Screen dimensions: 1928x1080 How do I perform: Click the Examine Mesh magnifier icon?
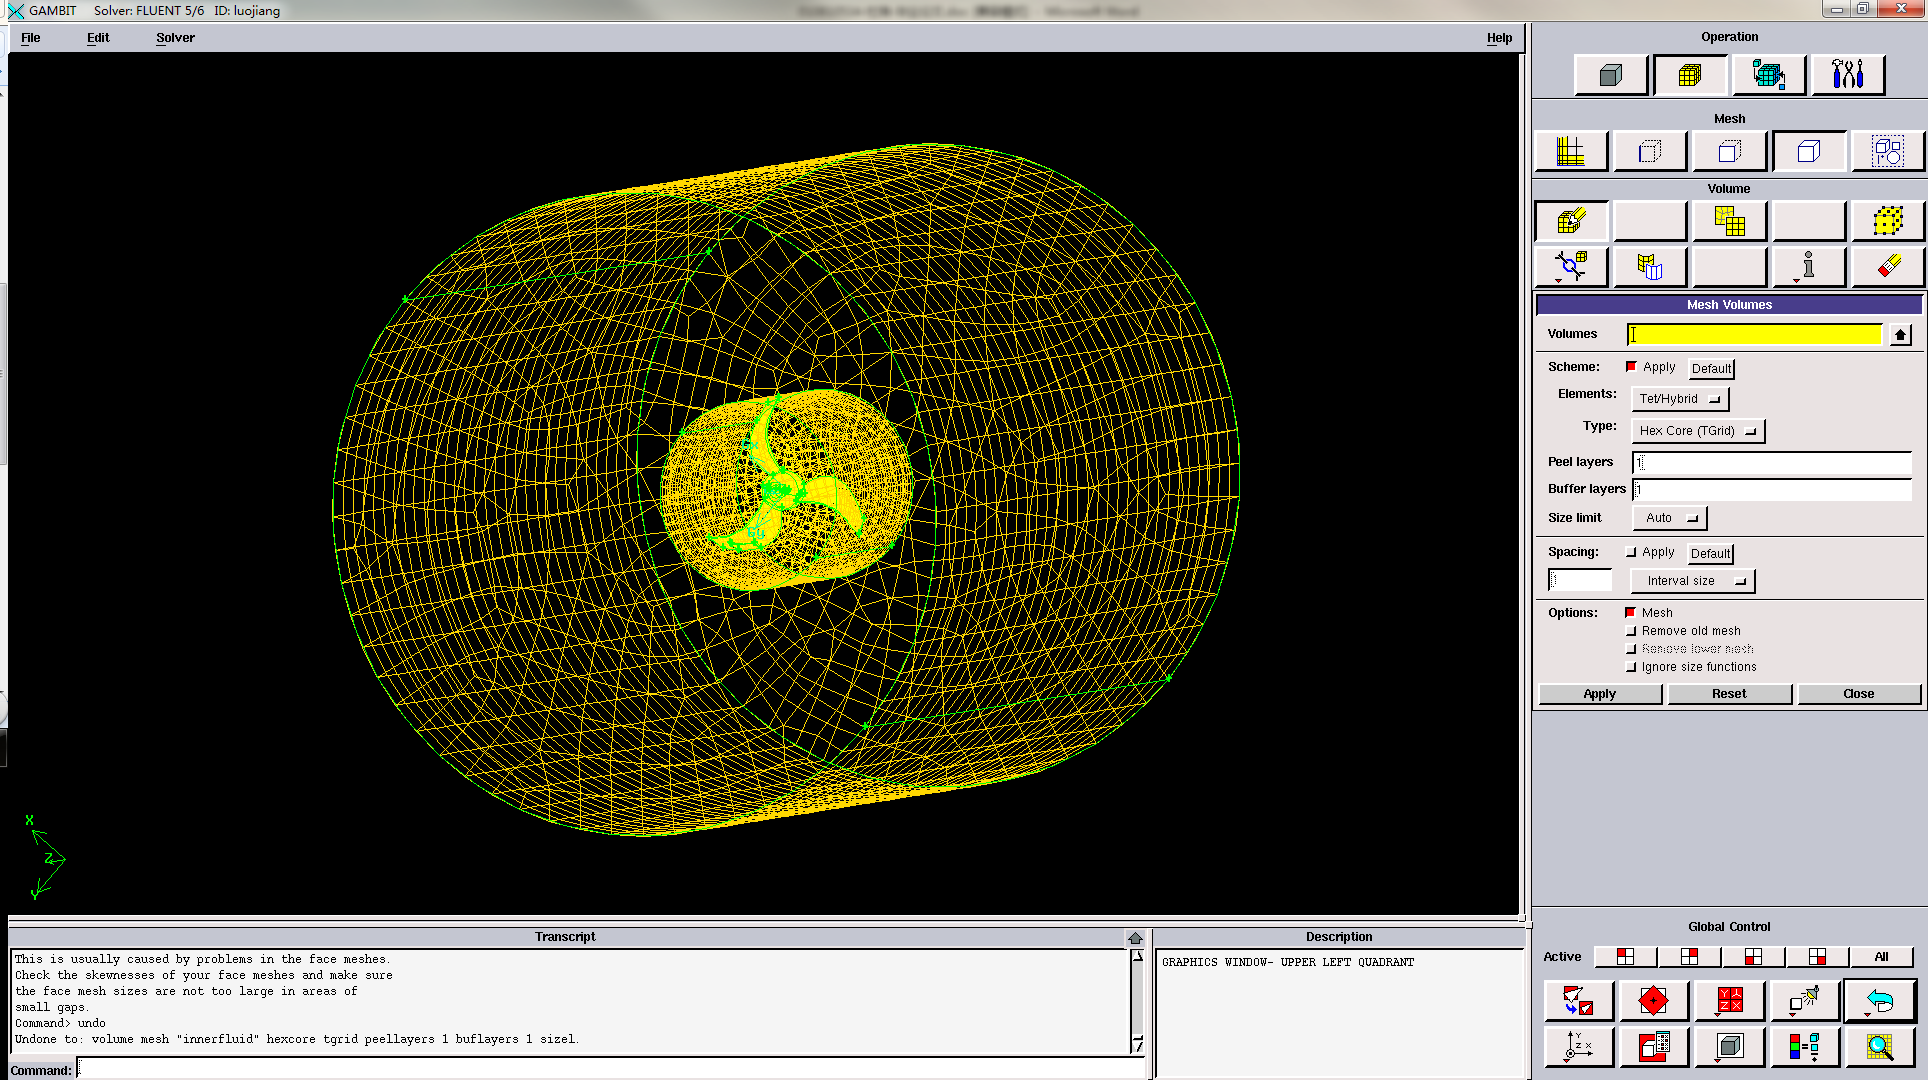(x=1879, y=1047)
